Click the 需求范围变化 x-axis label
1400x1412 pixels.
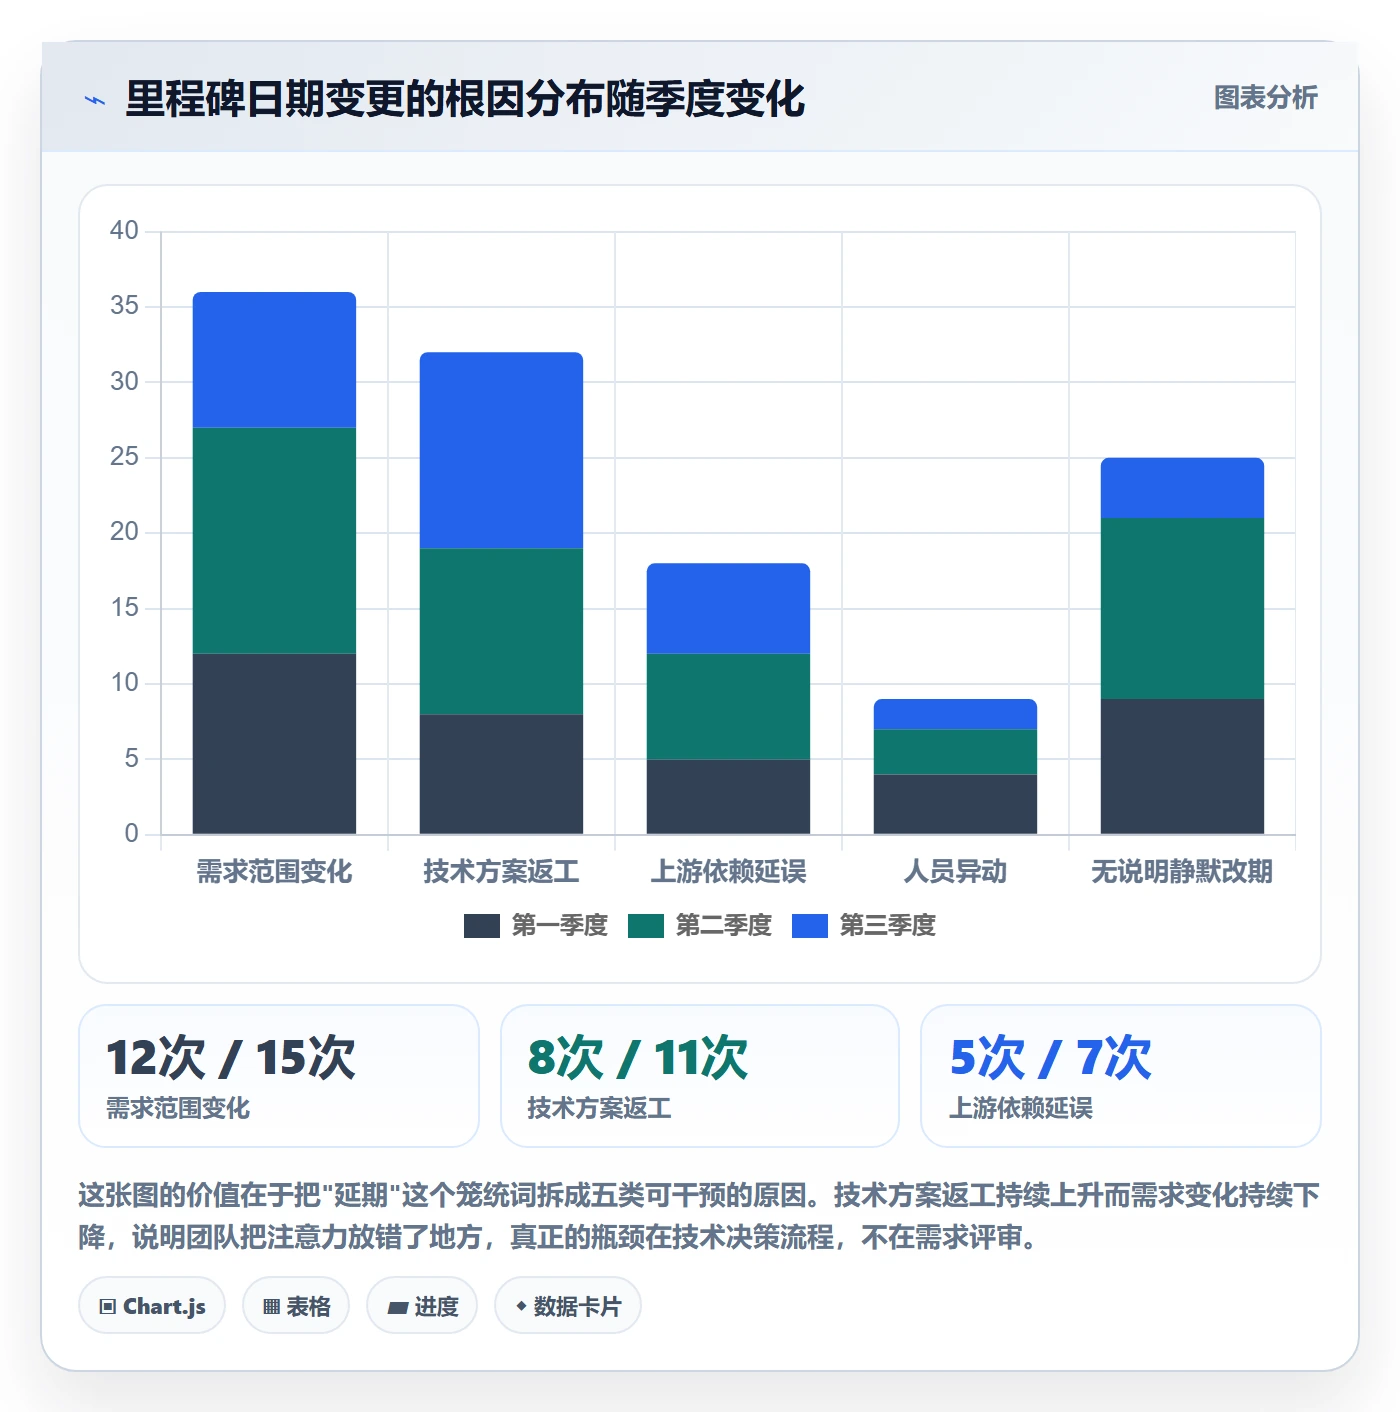(274, 872)
